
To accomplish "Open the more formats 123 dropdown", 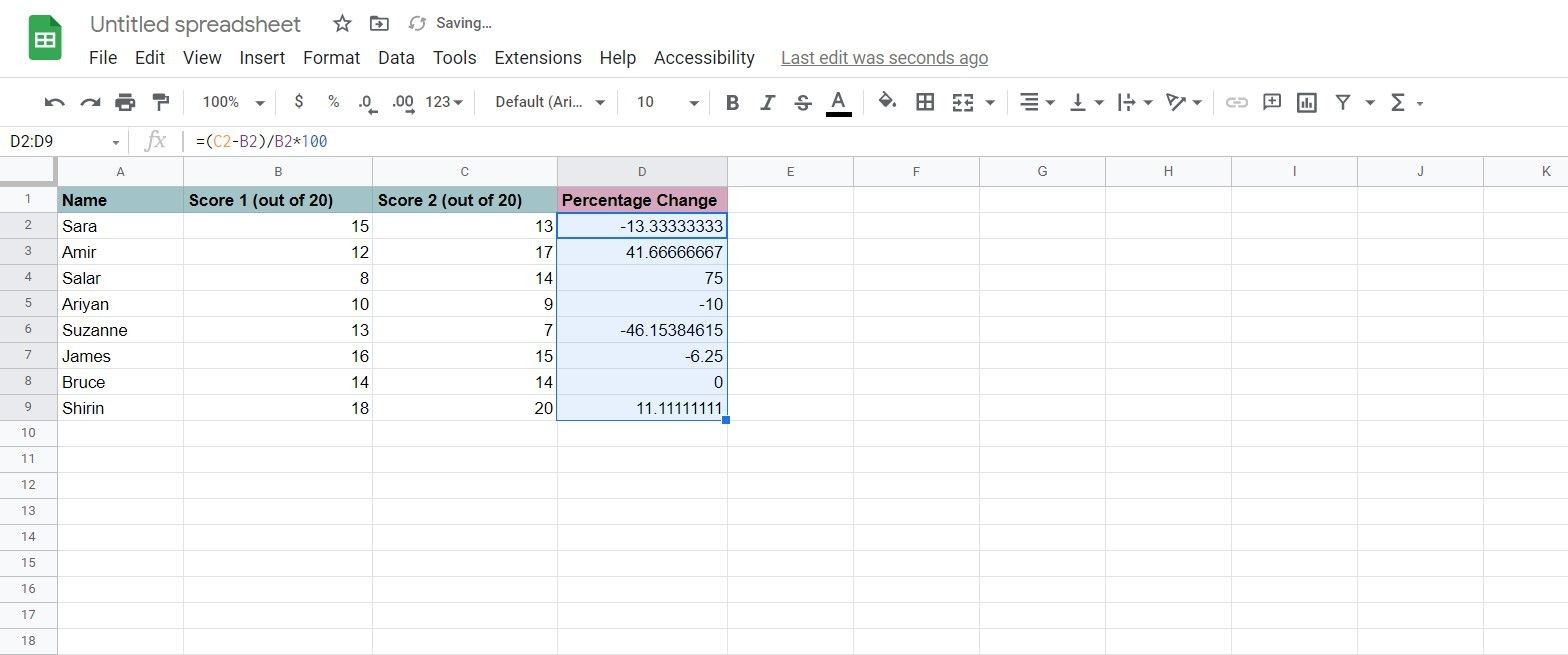I will coord(444,102).
